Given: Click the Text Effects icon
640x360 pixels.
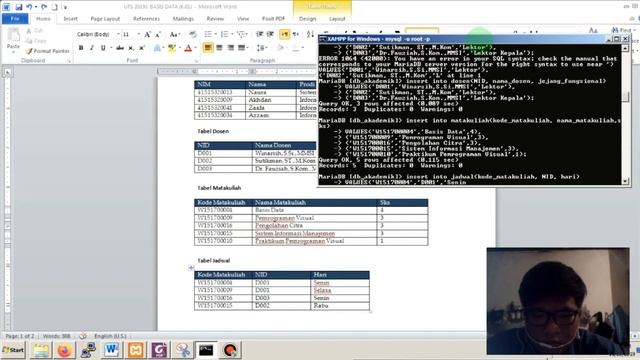Looking at the screenshot, I should click(x=157, y=48).
